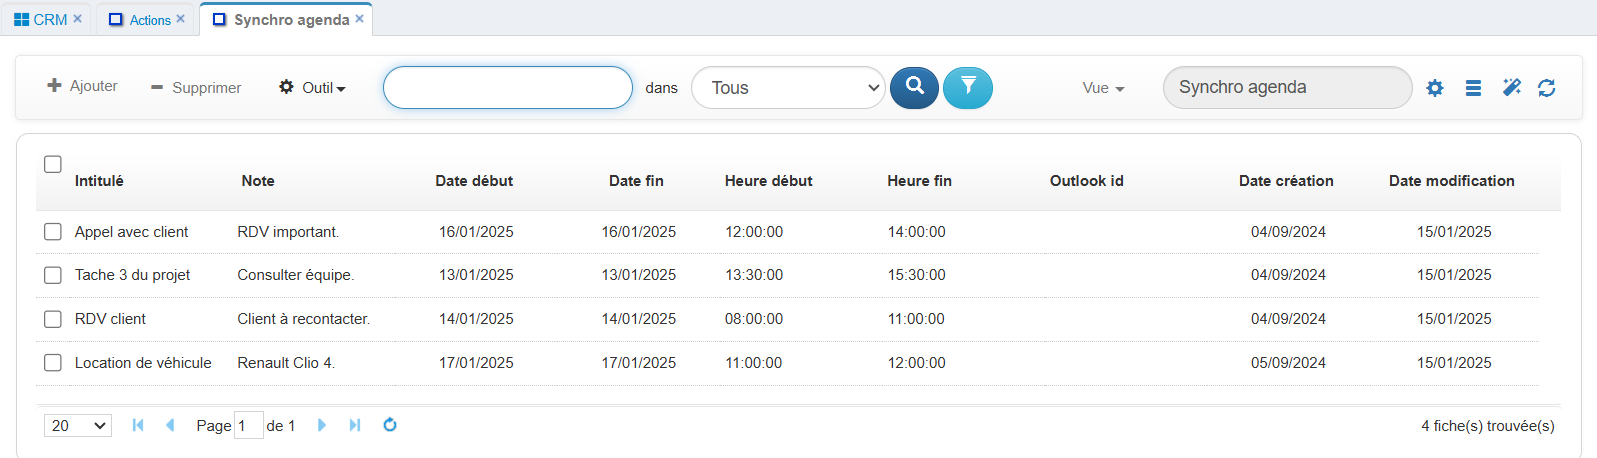Toggle the select-all checkbox in header
1597x458 pixels.
(53, 164)
